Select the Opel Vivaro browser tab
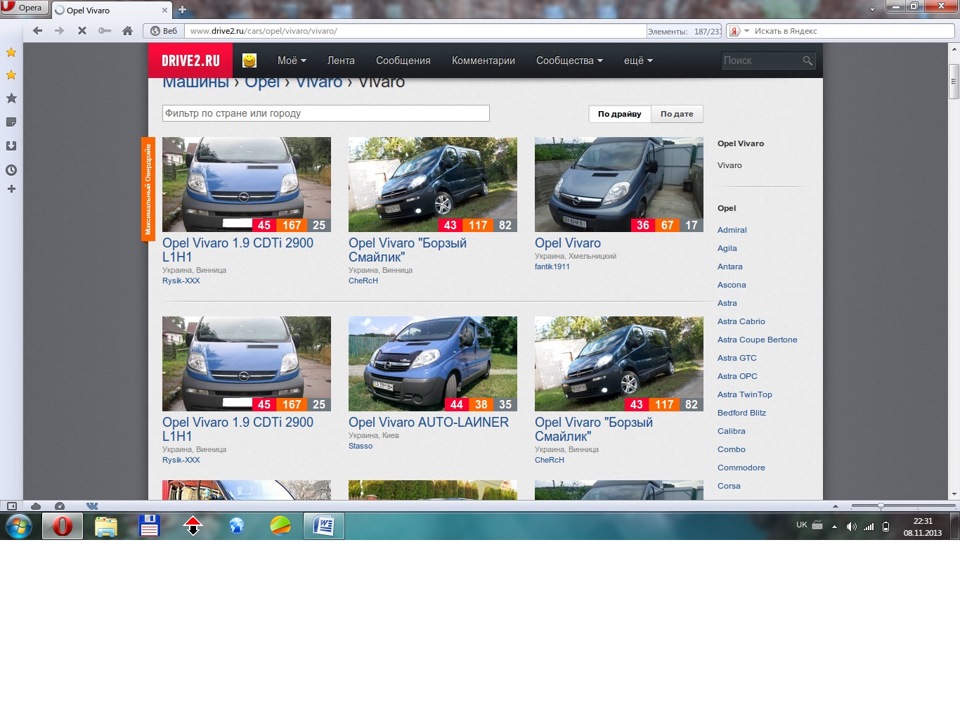The image size is (960, 720). 110,10
